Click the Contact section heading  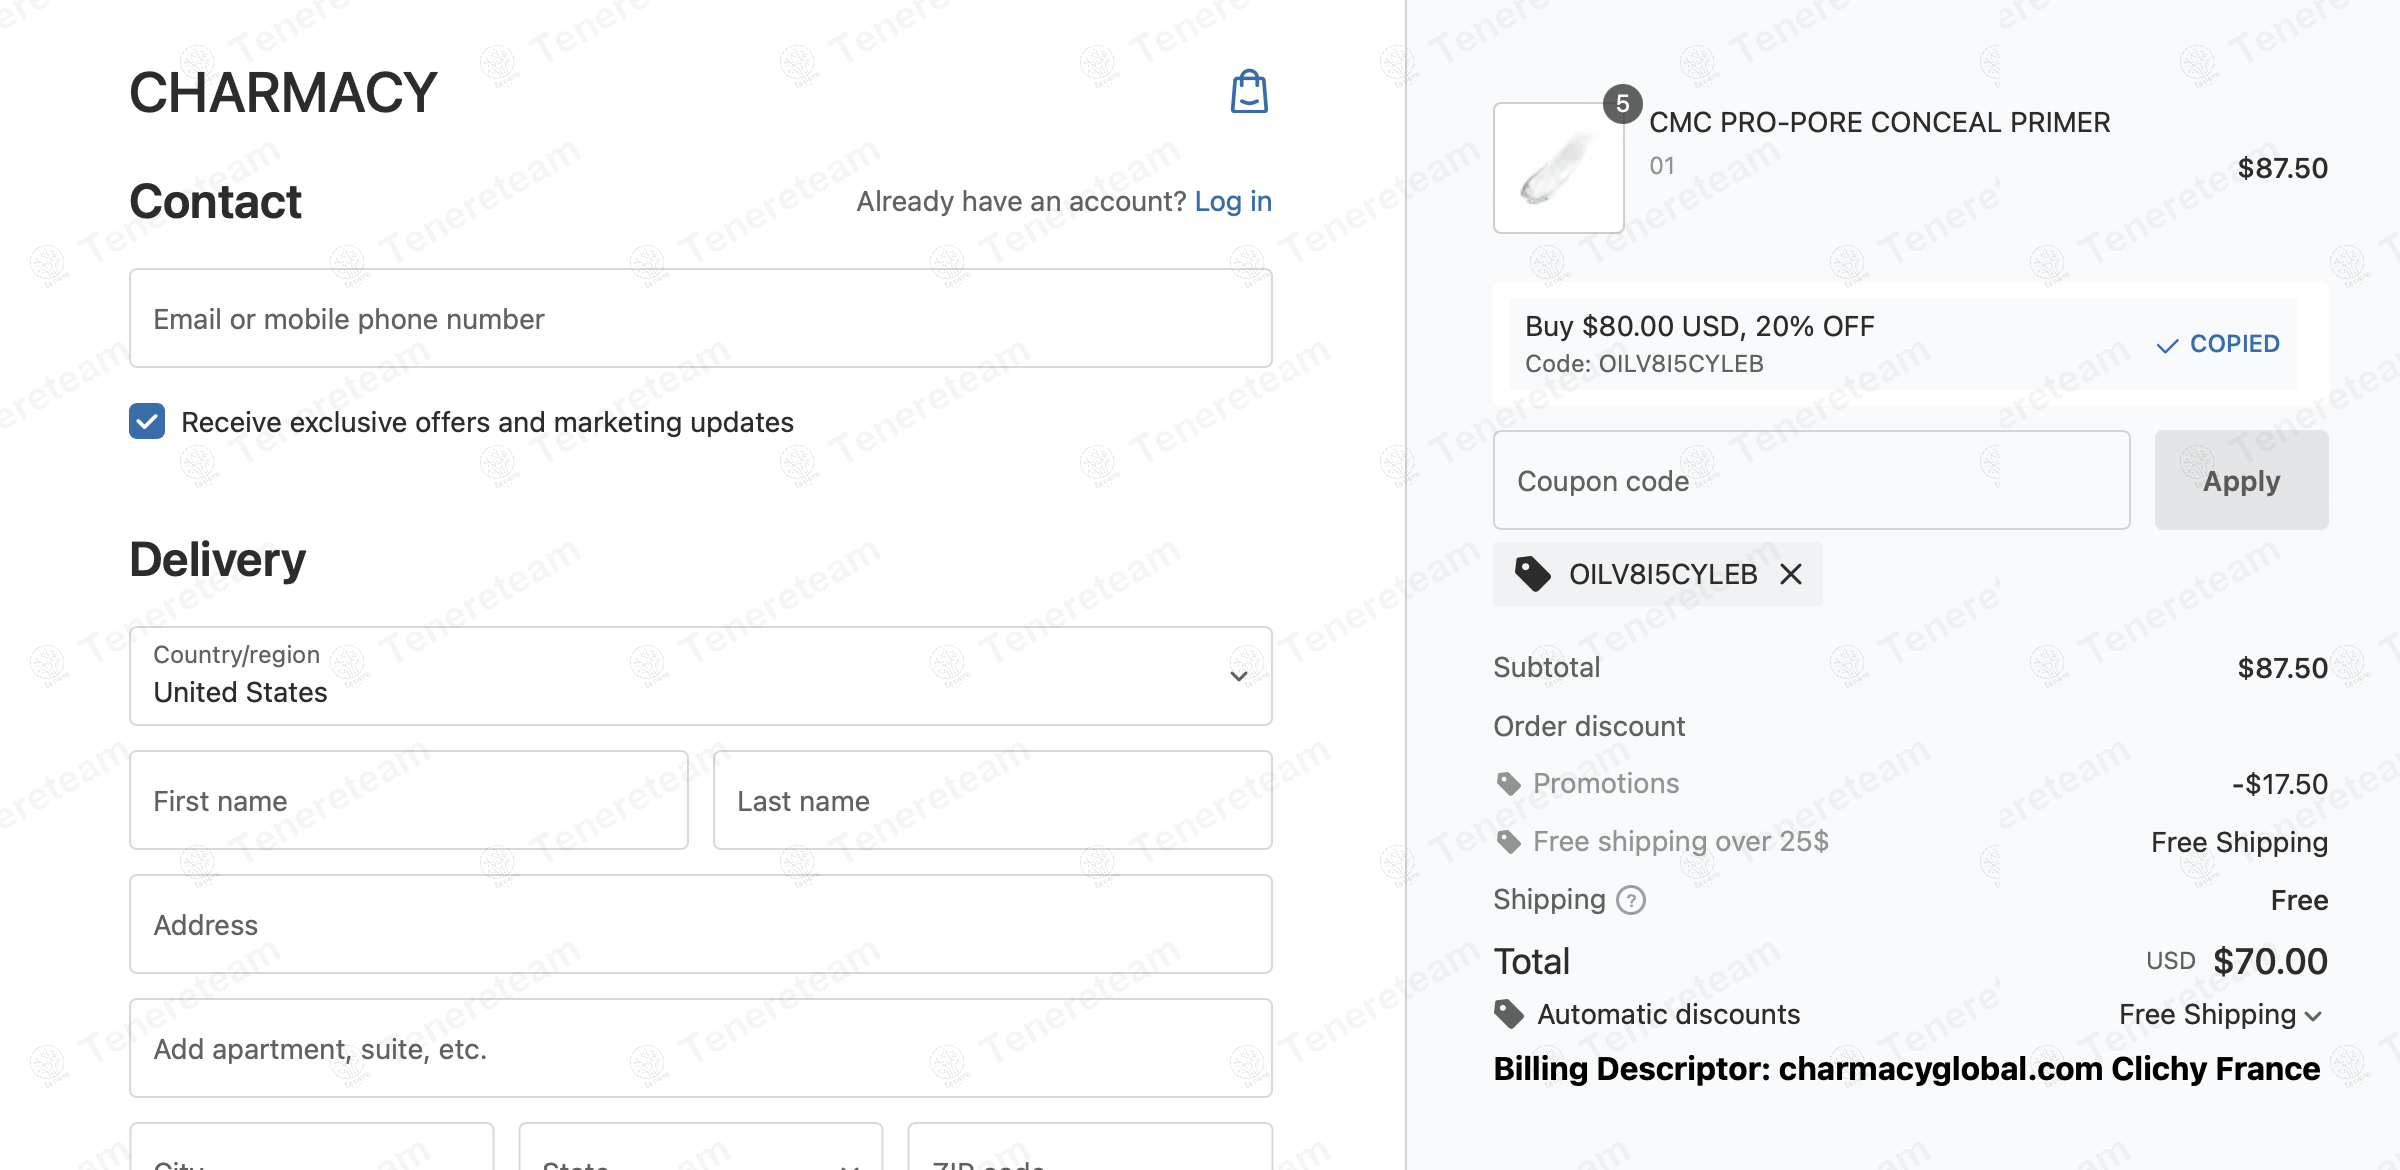tap(215, 201)
